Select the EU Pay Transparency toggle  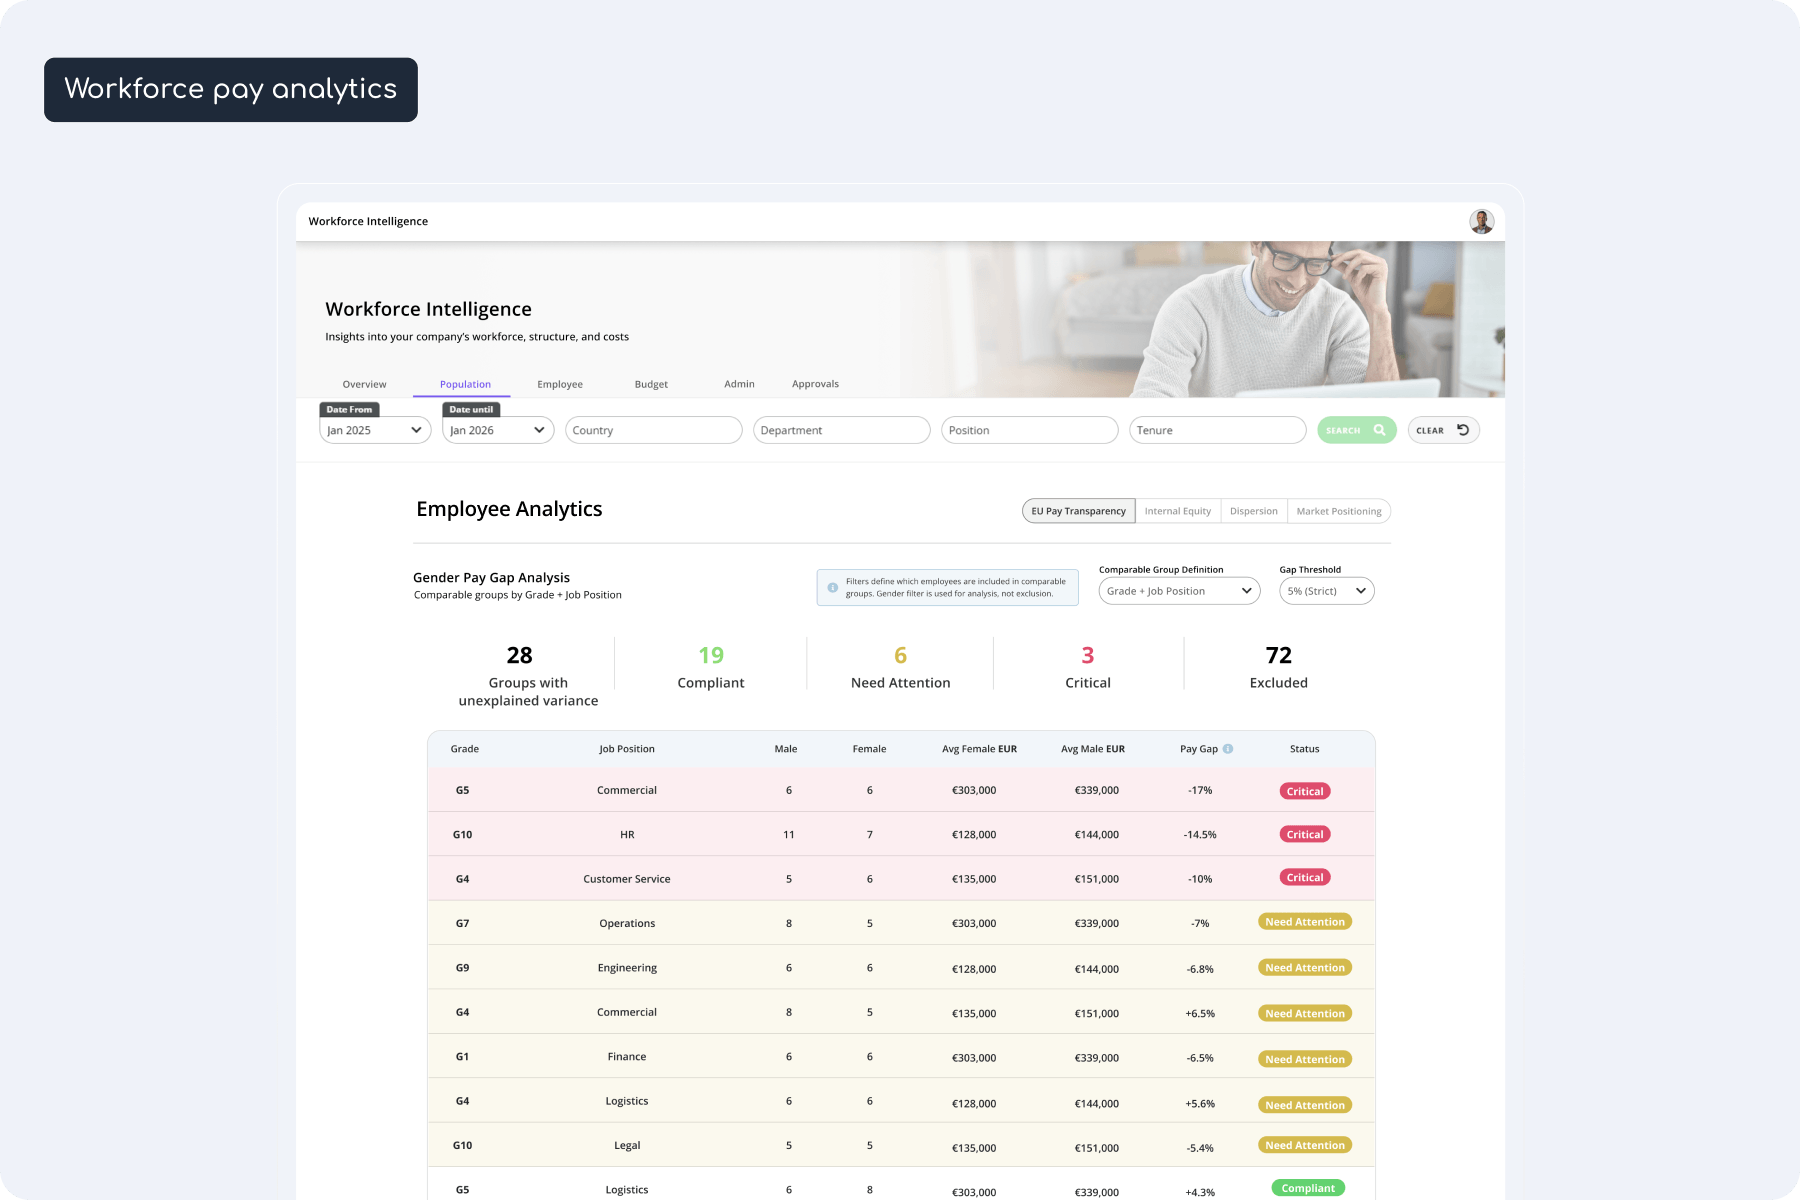pyautogui.click(x=1078, y=511)
